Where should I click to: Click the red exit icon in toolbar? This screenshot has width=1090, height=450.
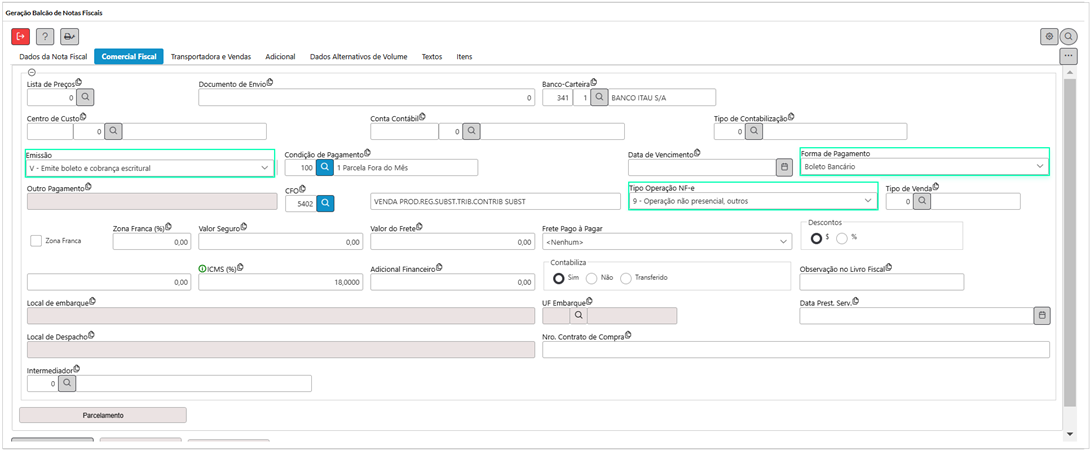point(20,36)
